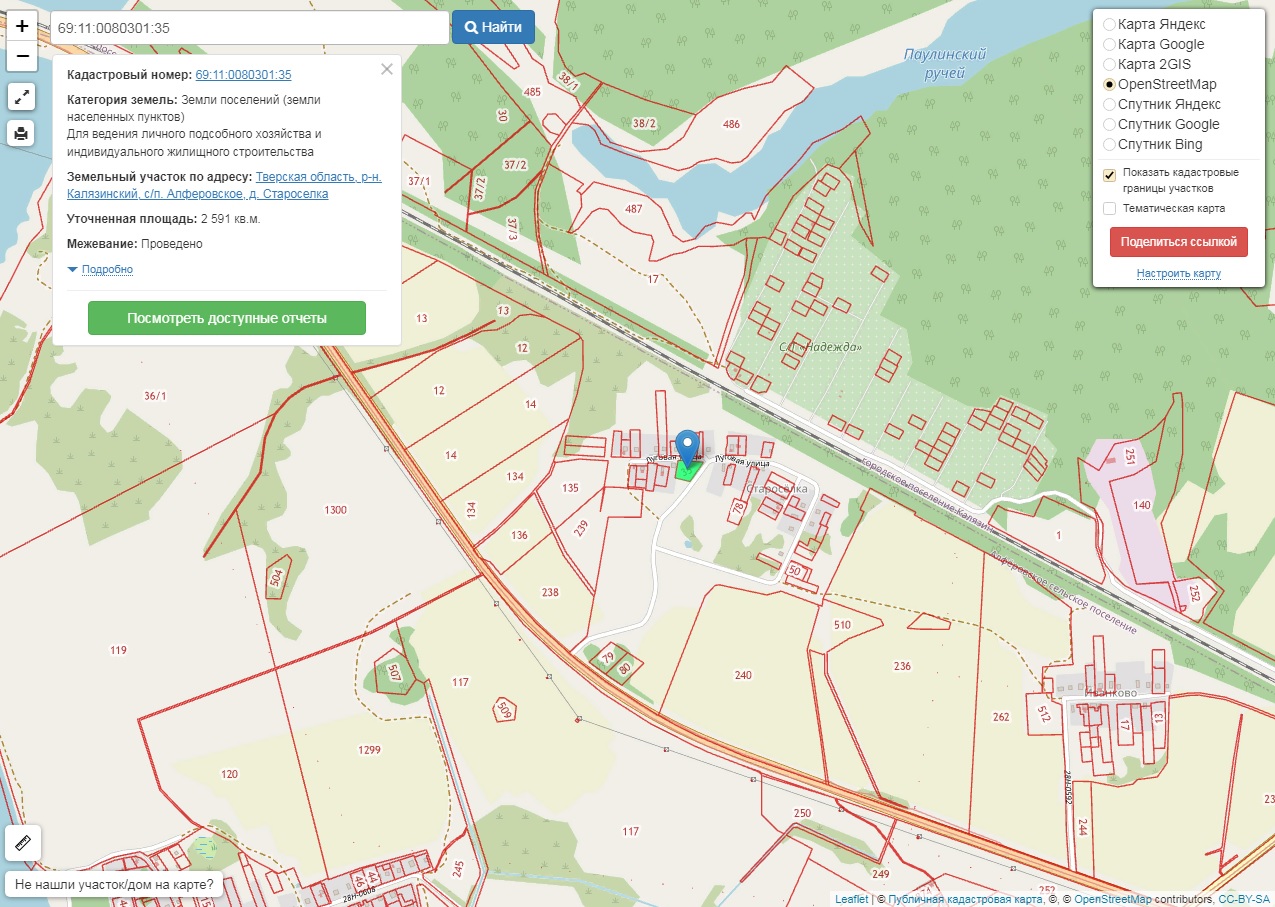Select Карта Яндекс map layer
1275x907 pixels.
(1109, 24)
